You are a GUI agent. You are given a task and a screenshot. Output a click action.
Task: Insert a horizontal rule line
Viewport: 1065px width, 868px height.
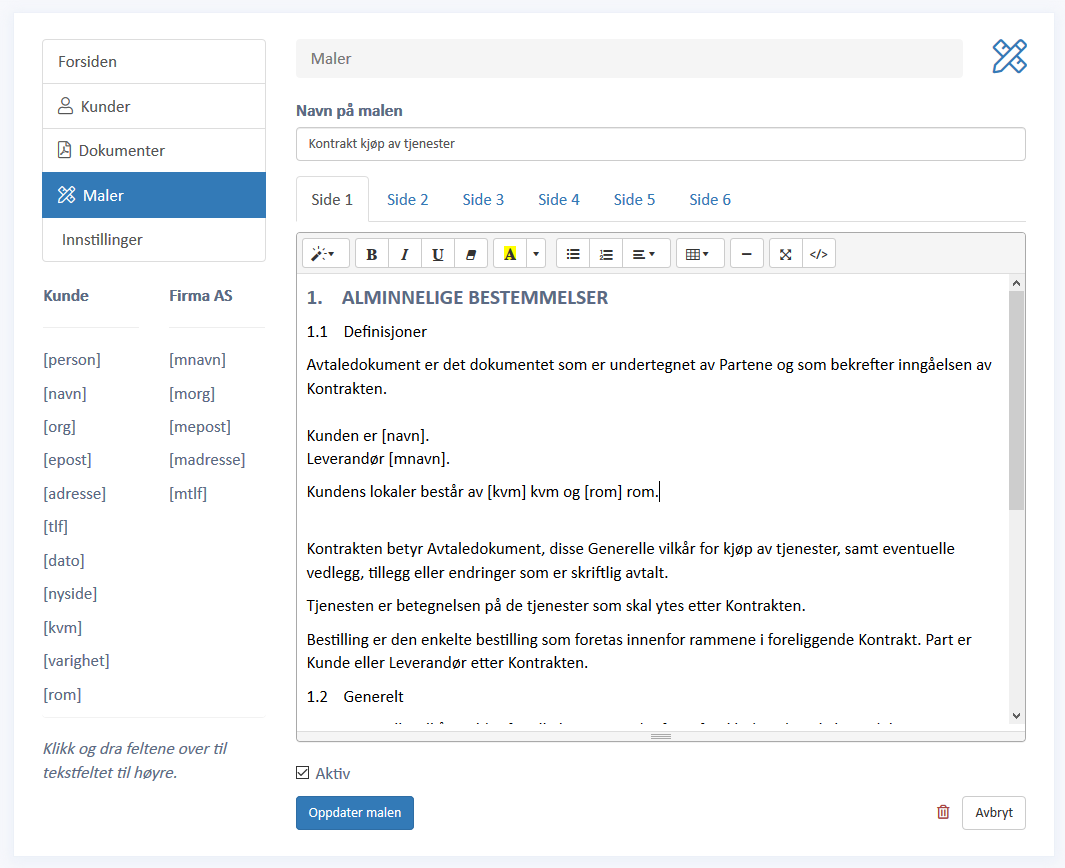pos(747,254)
